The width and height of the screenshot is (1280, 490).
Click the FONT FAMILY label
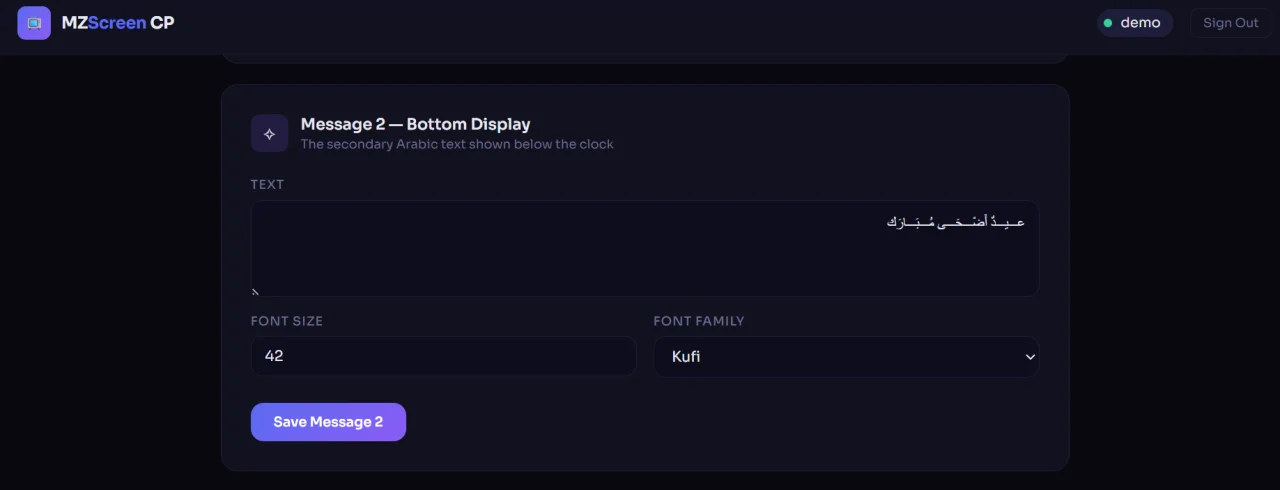pyautogui.click(x=699, y=321)
